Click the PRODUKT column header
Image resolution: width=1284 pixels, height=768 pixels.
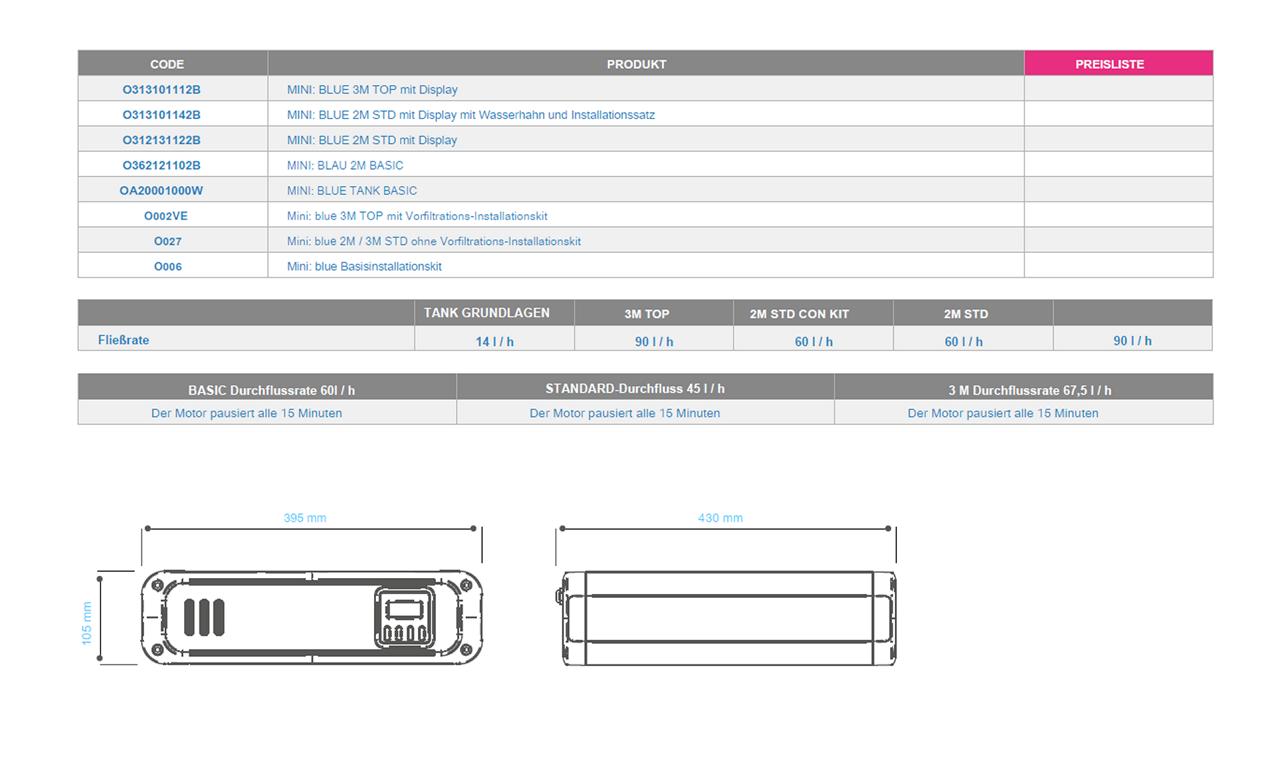click(x=636, y=64)
